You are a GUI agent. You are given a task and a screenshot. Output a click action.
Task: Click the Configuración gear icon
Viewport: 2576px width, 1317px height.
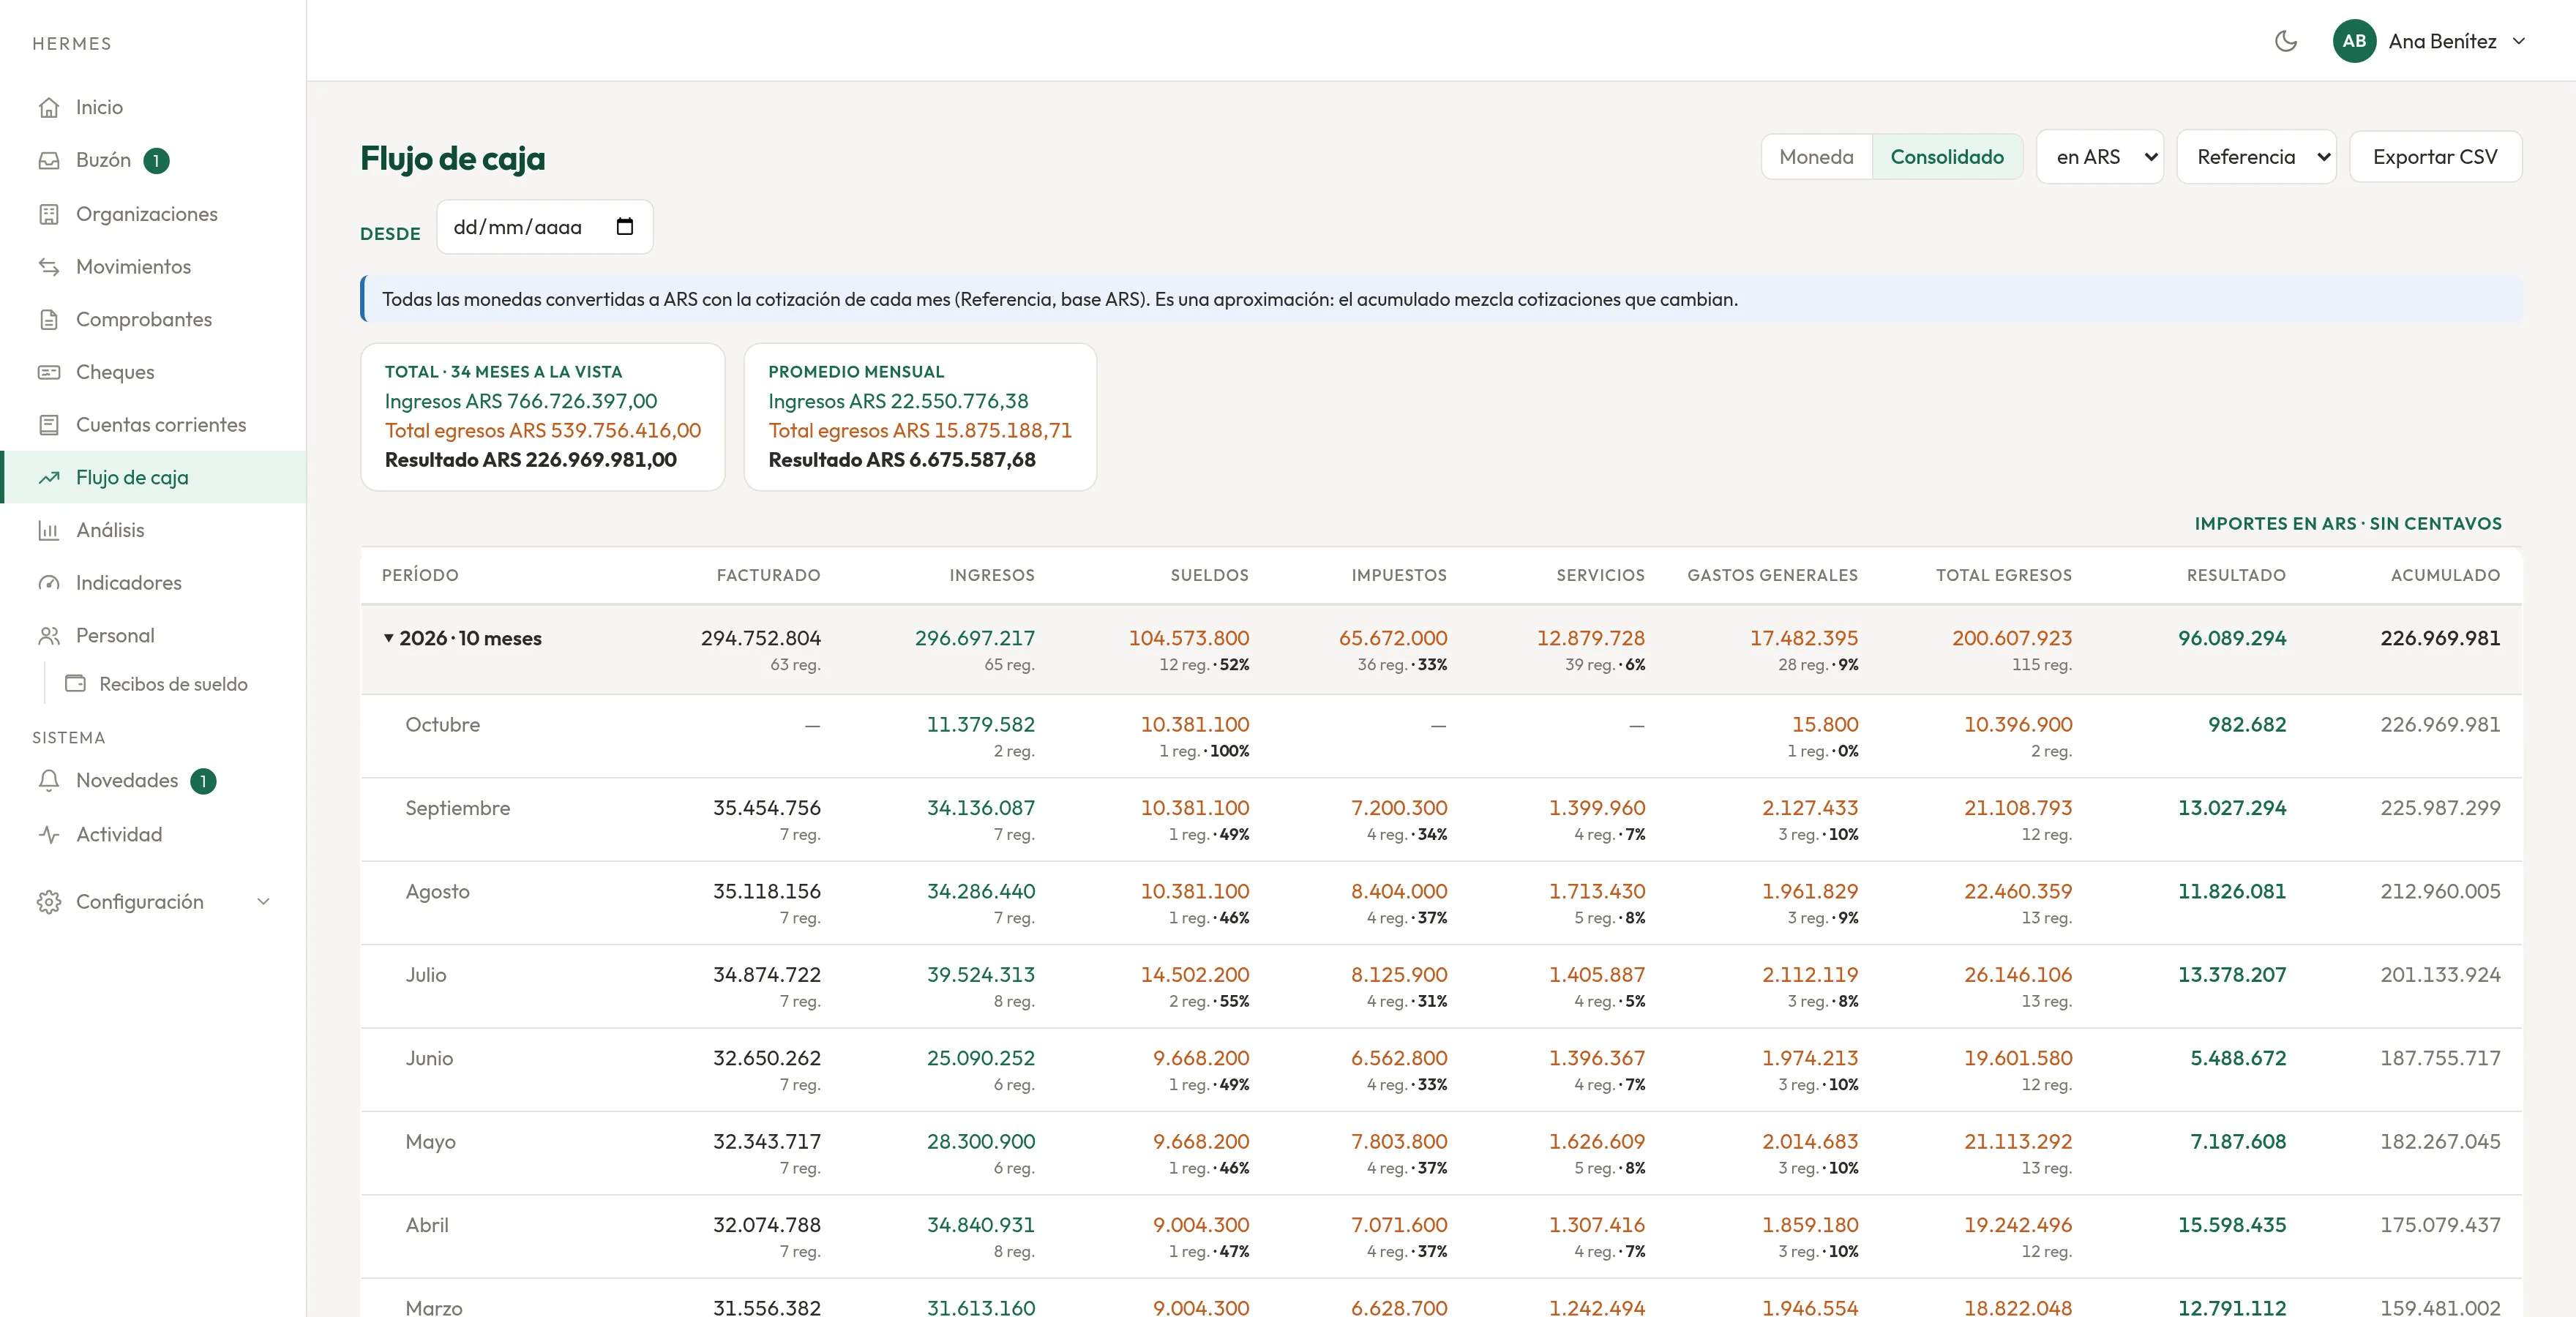click(49, 902)
